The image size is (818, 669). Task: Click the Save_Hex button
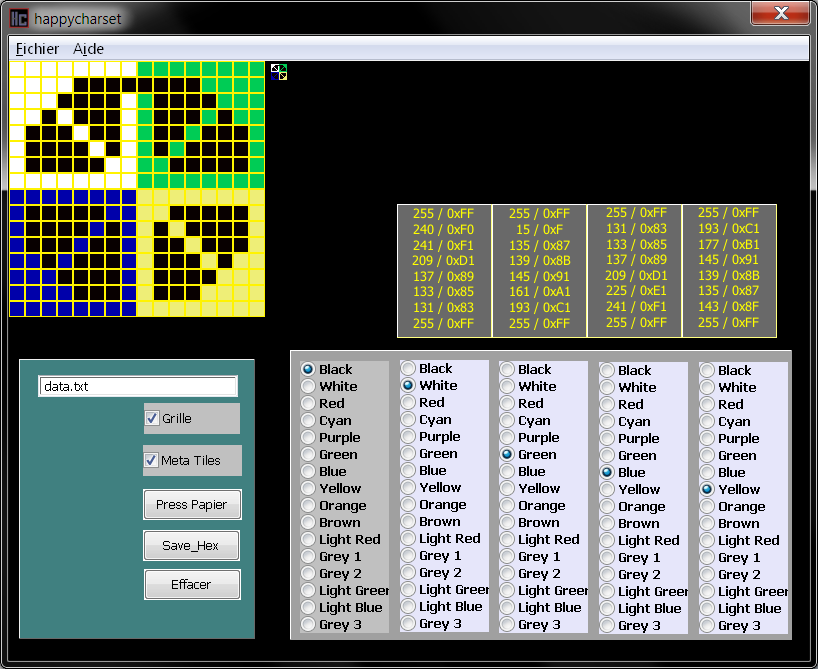pos(192,545)
